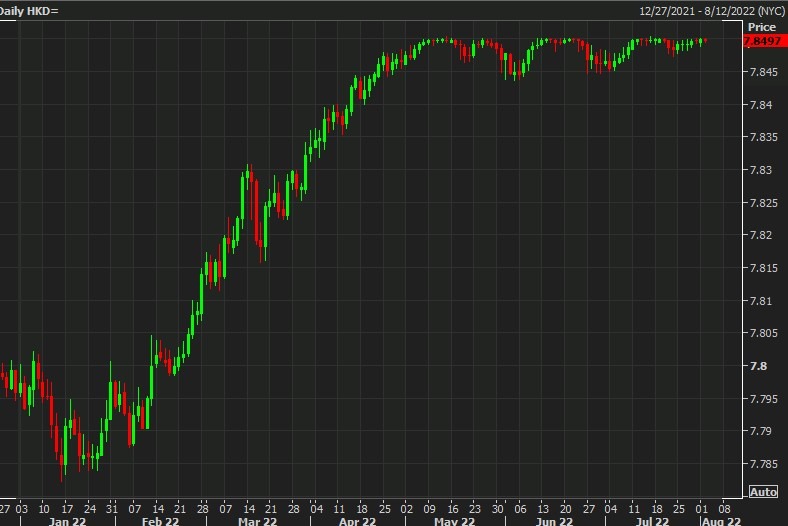Select the 16 date tick label

452,509
